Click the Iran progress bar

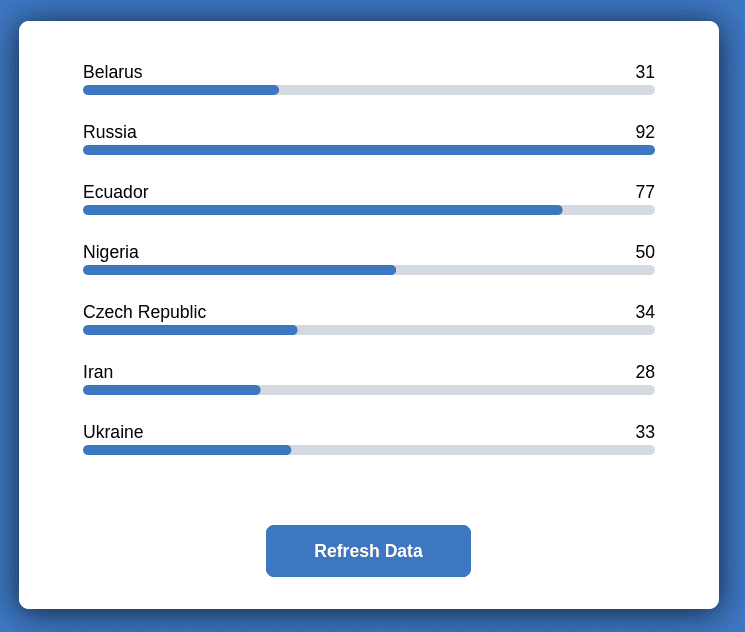click(x=368, y=390)
